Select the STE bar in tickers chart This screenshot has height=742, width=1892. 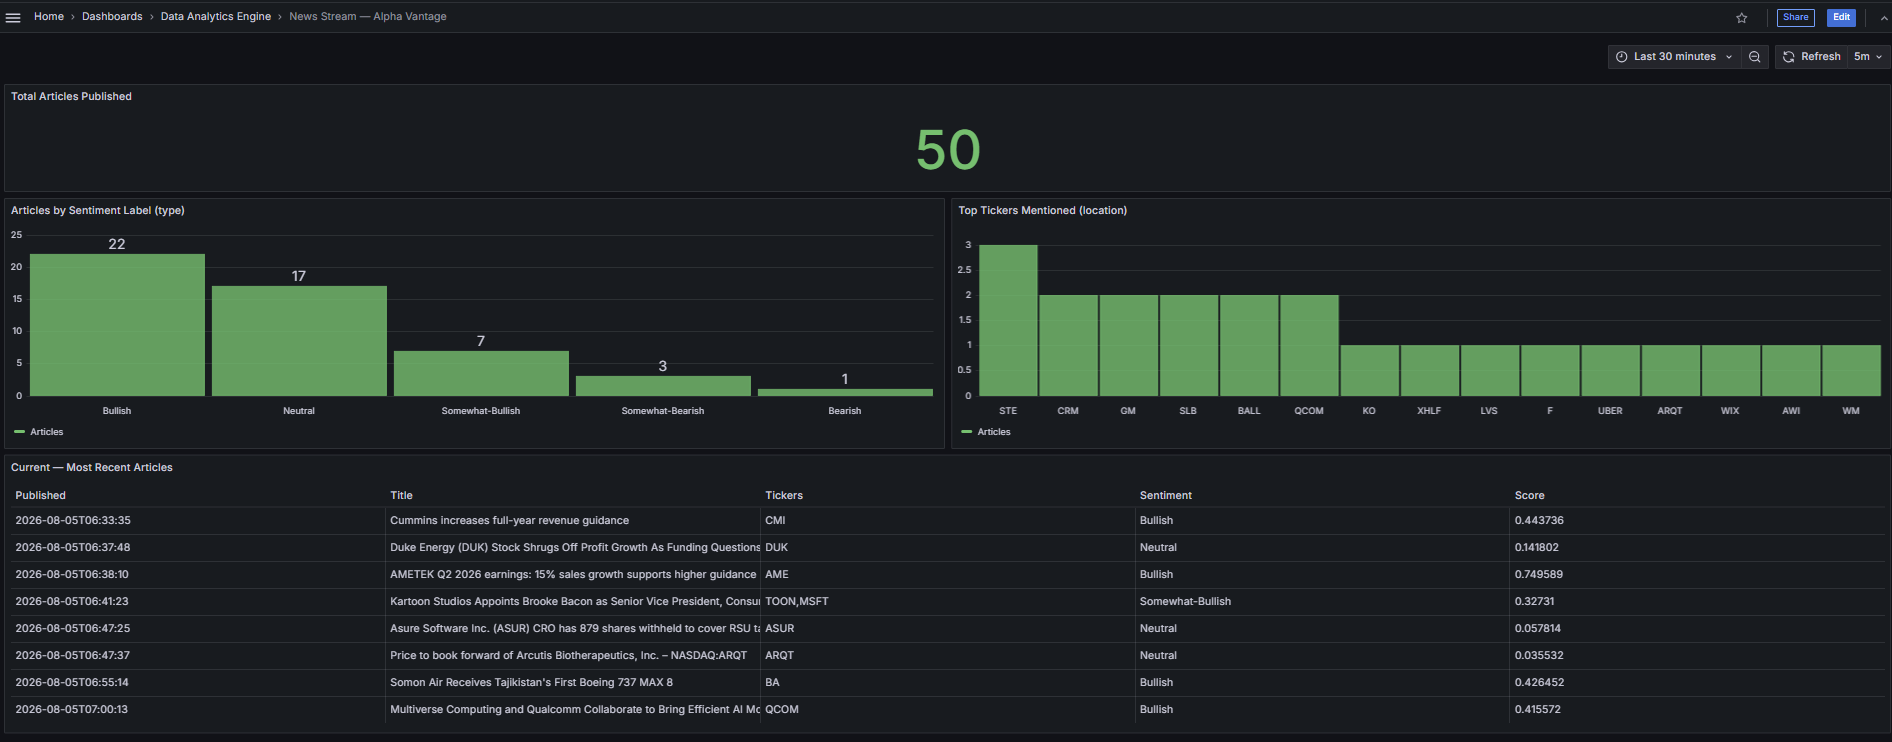pos(1008,320)
